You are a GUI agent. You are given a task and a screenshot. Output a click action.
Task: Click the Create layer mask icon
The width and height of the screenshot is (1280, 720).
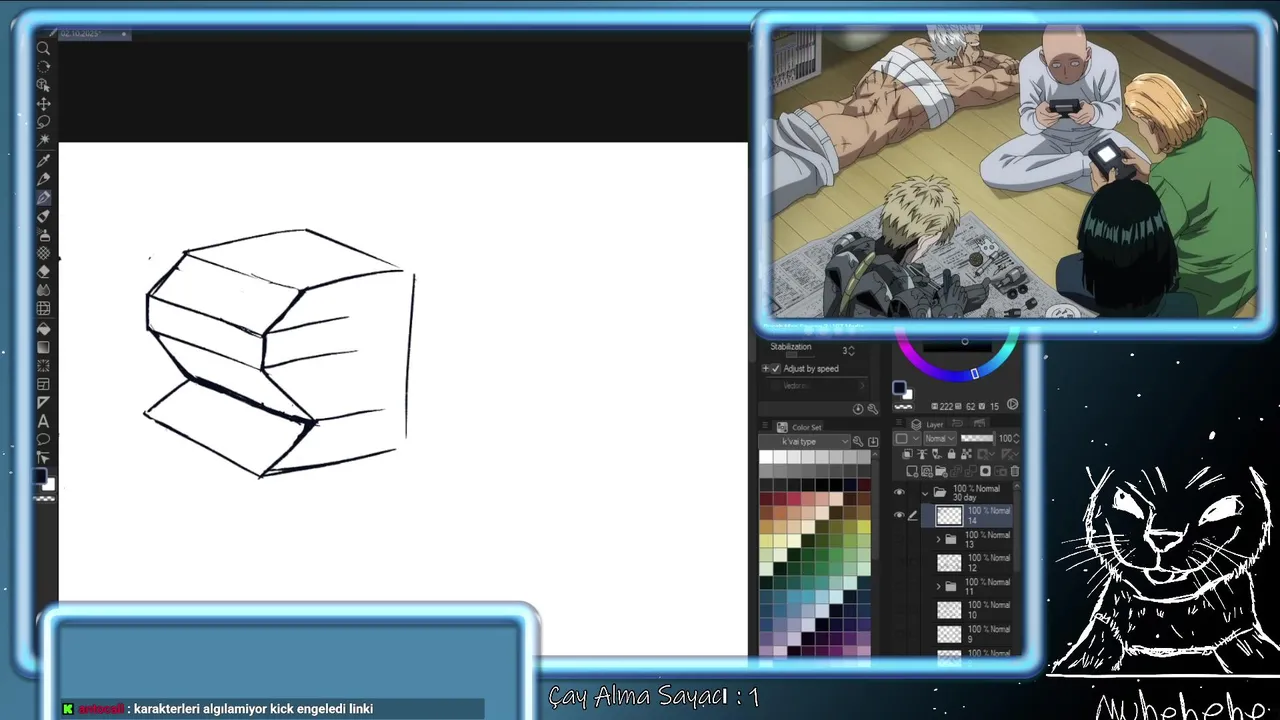[x=985, y=471]
